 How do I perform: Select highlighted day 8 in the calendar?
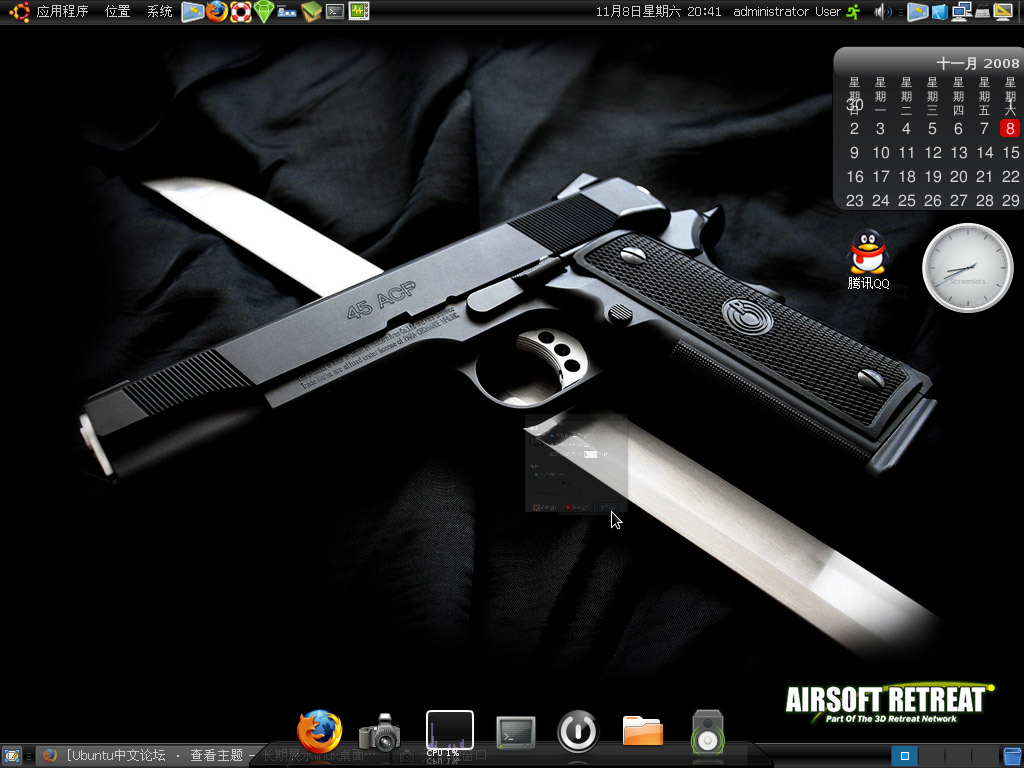(x=1010, y=129)
